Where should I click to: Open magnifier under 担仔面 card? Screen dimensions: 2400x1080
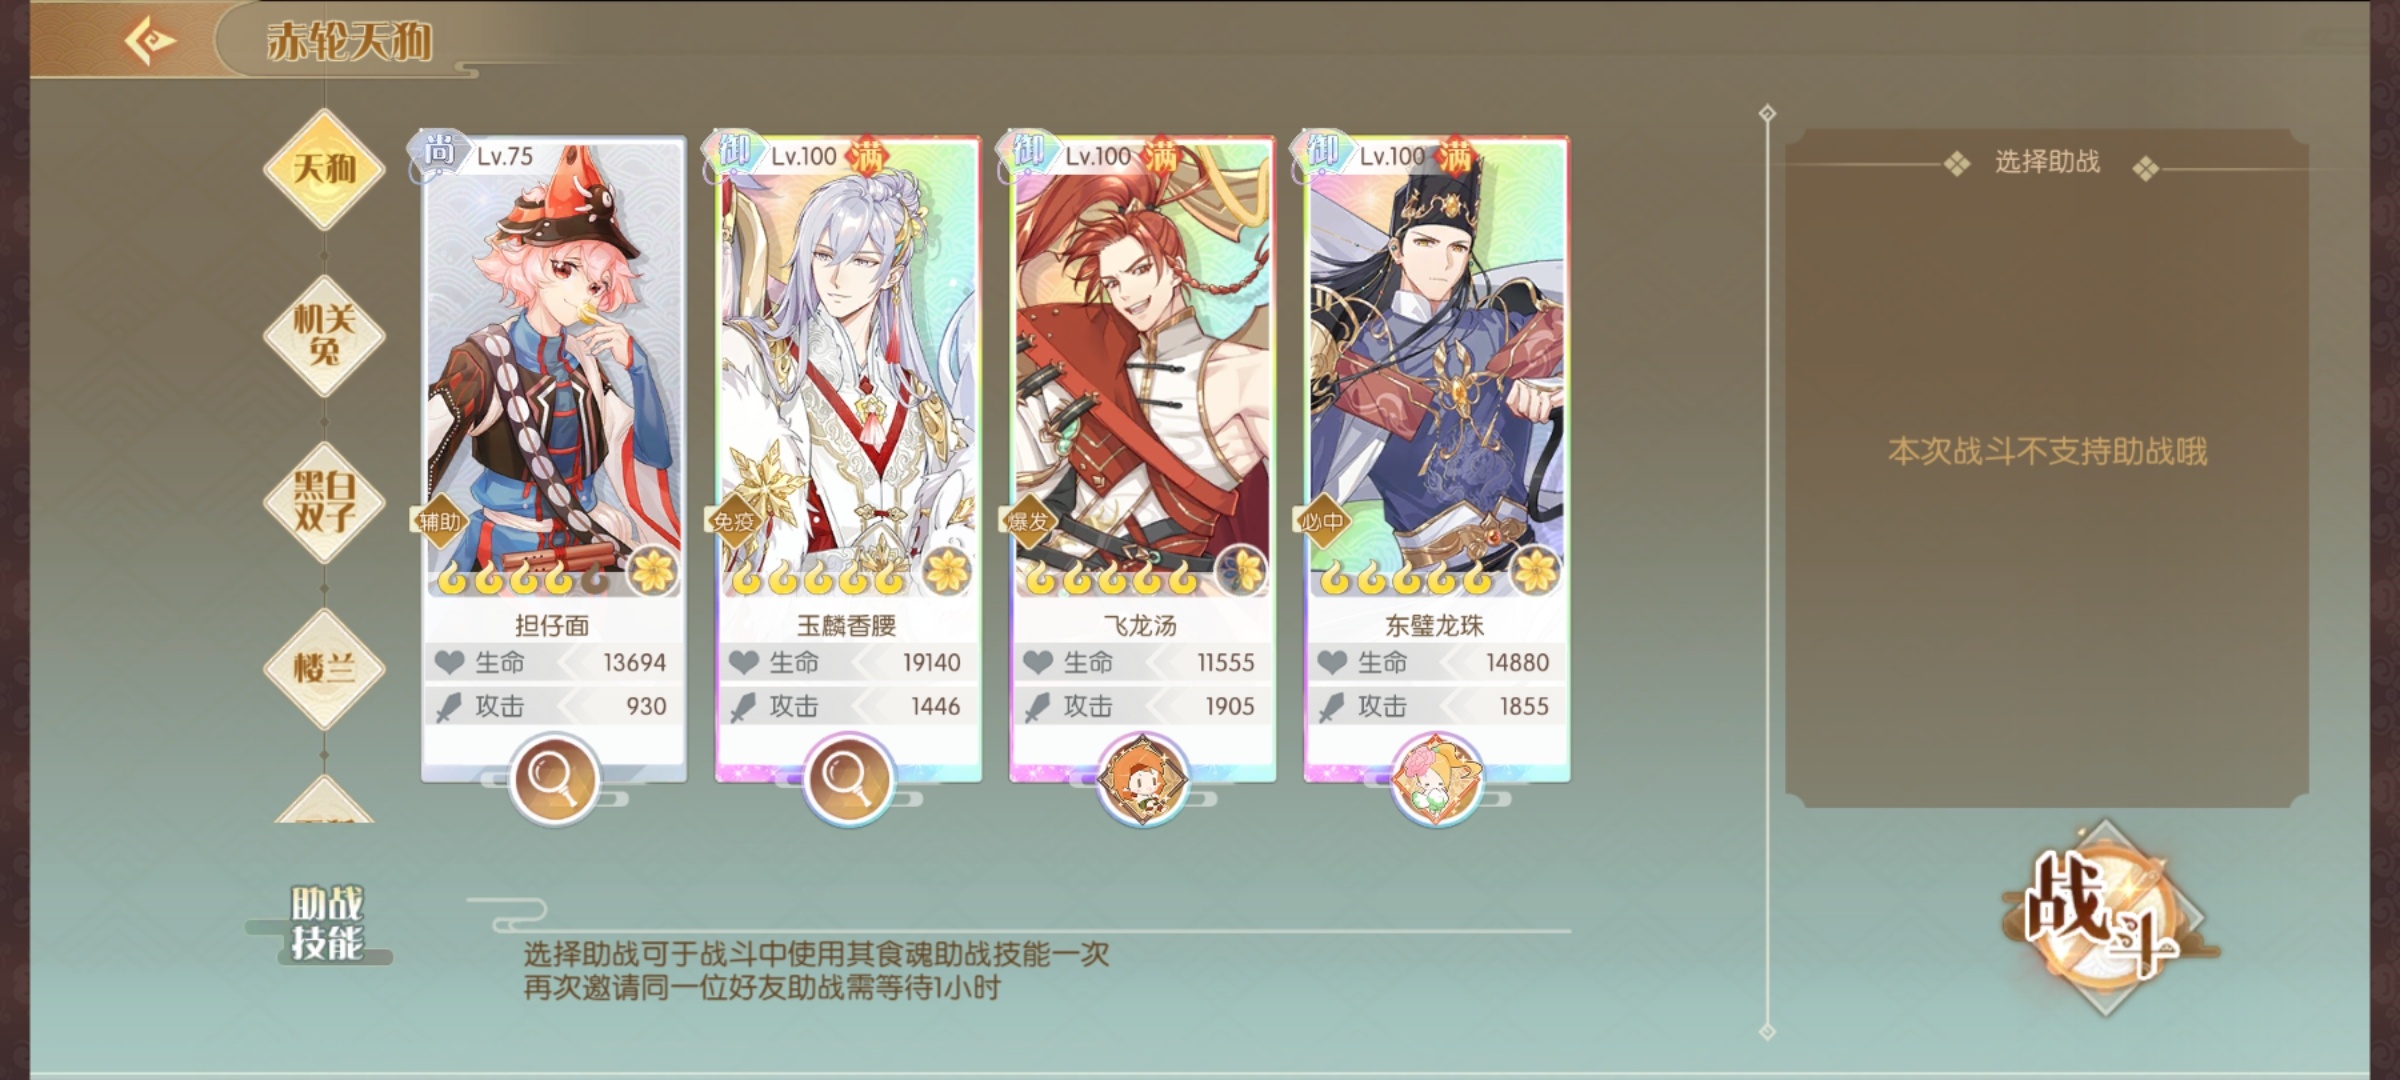553,779
